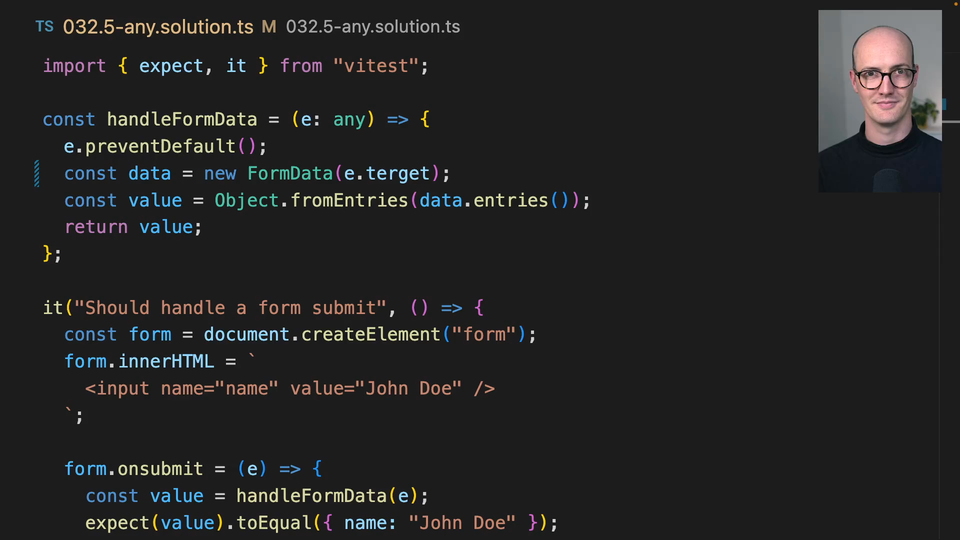The image size is (960, 540).
Task: Click the misspelled terget property
Action: point(403,174)
